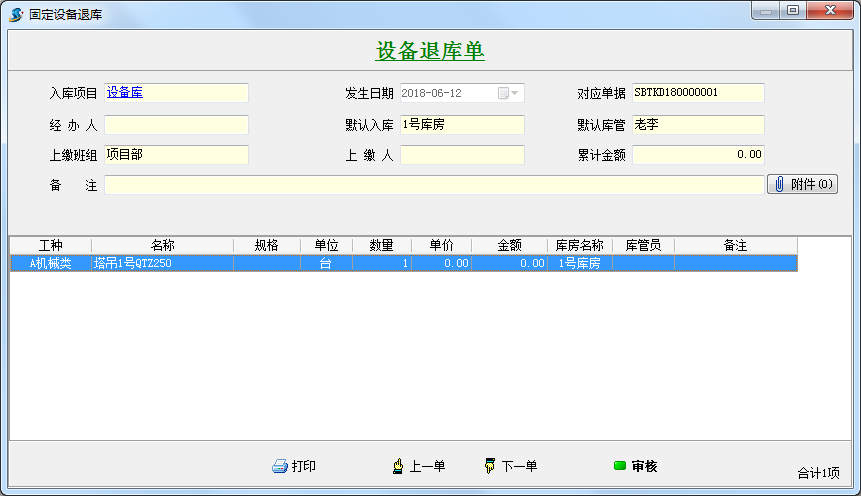
Task: Click the 设备库 link in 入库项目
Action: tap(125, 93)
